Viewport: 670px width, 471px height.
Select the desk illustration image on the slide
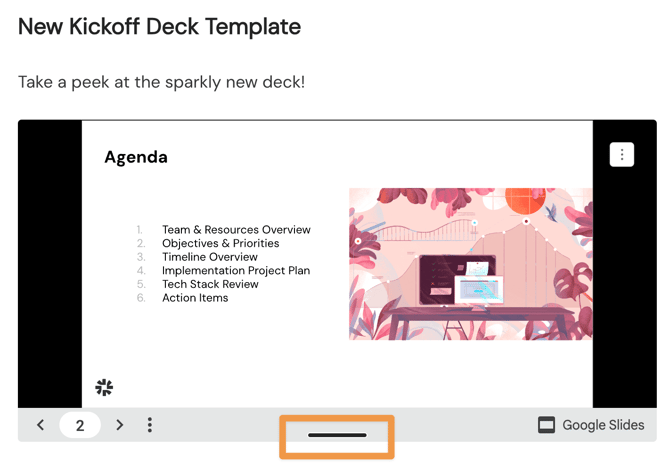pyautogui.click(x=470, y=264)
